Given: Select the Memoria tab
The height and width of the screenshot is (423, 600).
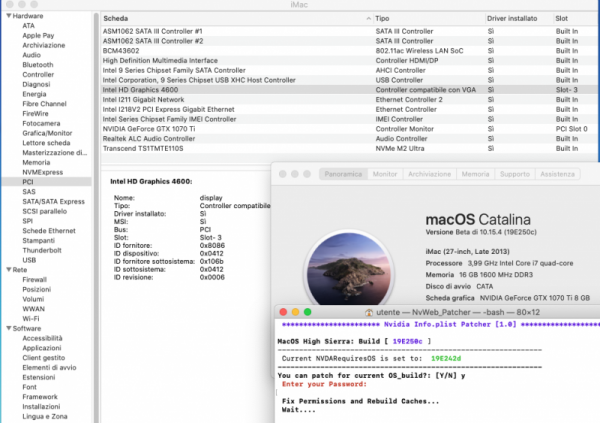Looking at the screenshot, I should [x=476, y=174].
